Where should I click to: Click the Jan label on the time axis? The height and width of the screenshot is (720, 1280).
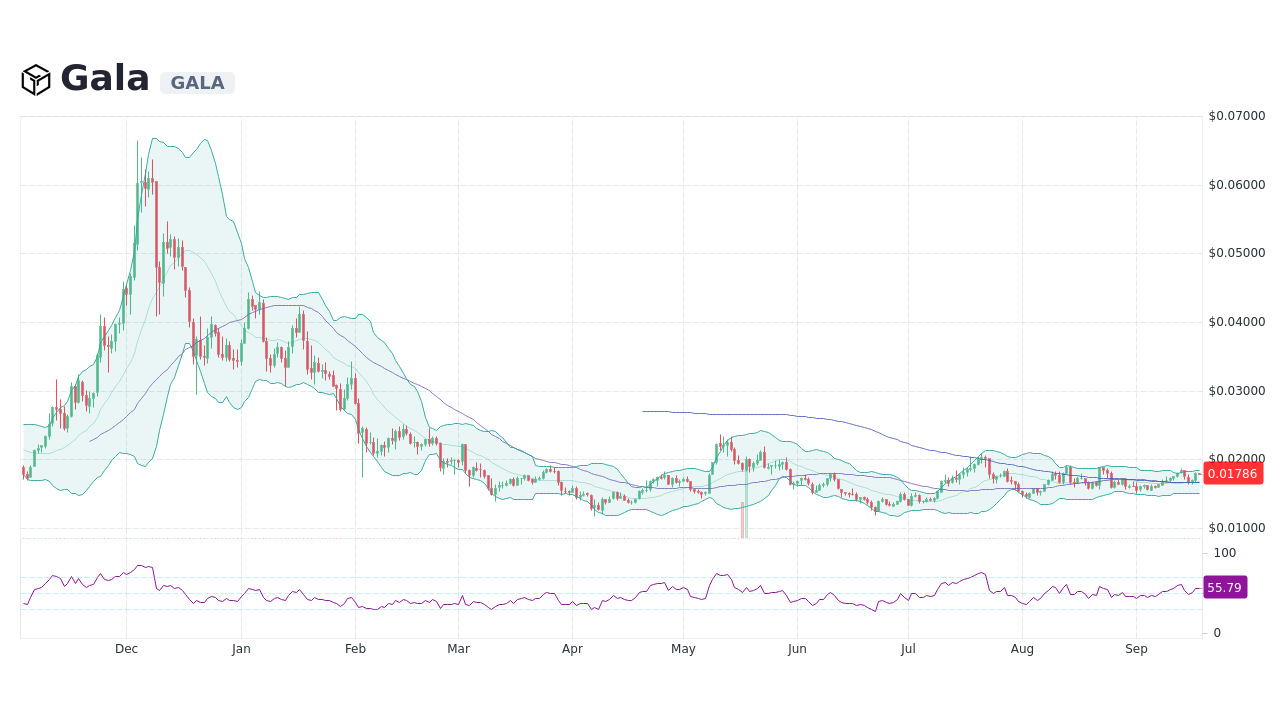point(240,649)
